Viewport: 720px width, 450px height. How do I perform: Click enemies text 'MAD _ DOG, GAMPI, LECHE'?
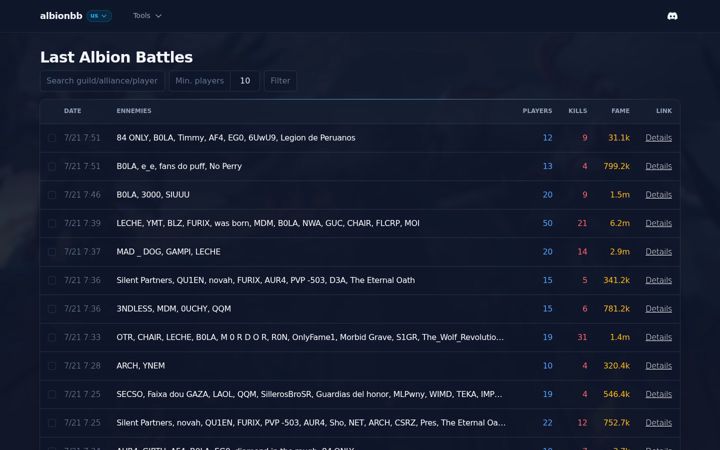coord(169,252)
